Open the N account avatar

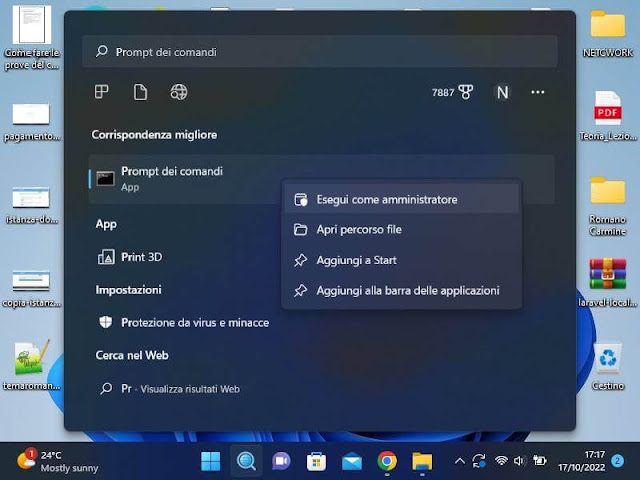click(x=502, y=92)
